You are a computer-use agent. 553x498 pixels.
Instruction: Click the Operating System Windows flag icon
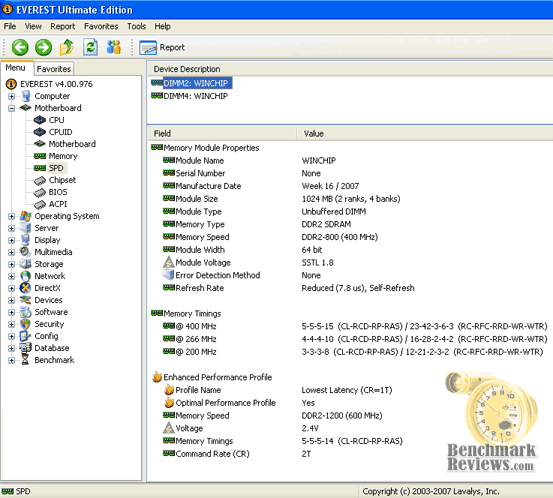click(x=25, y=216)
